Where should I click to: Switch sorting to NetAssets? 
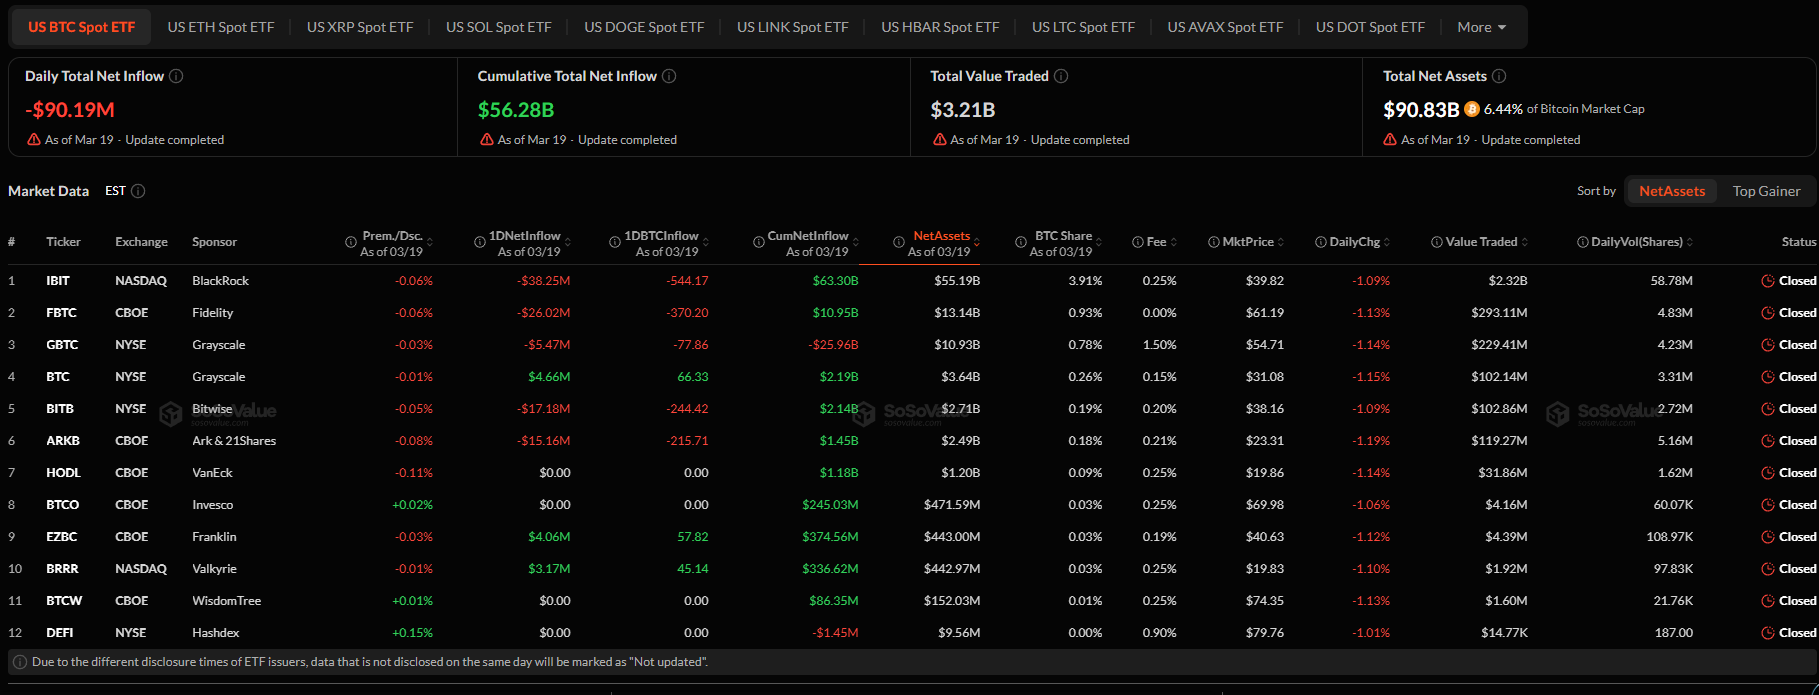pos(1672,191)
